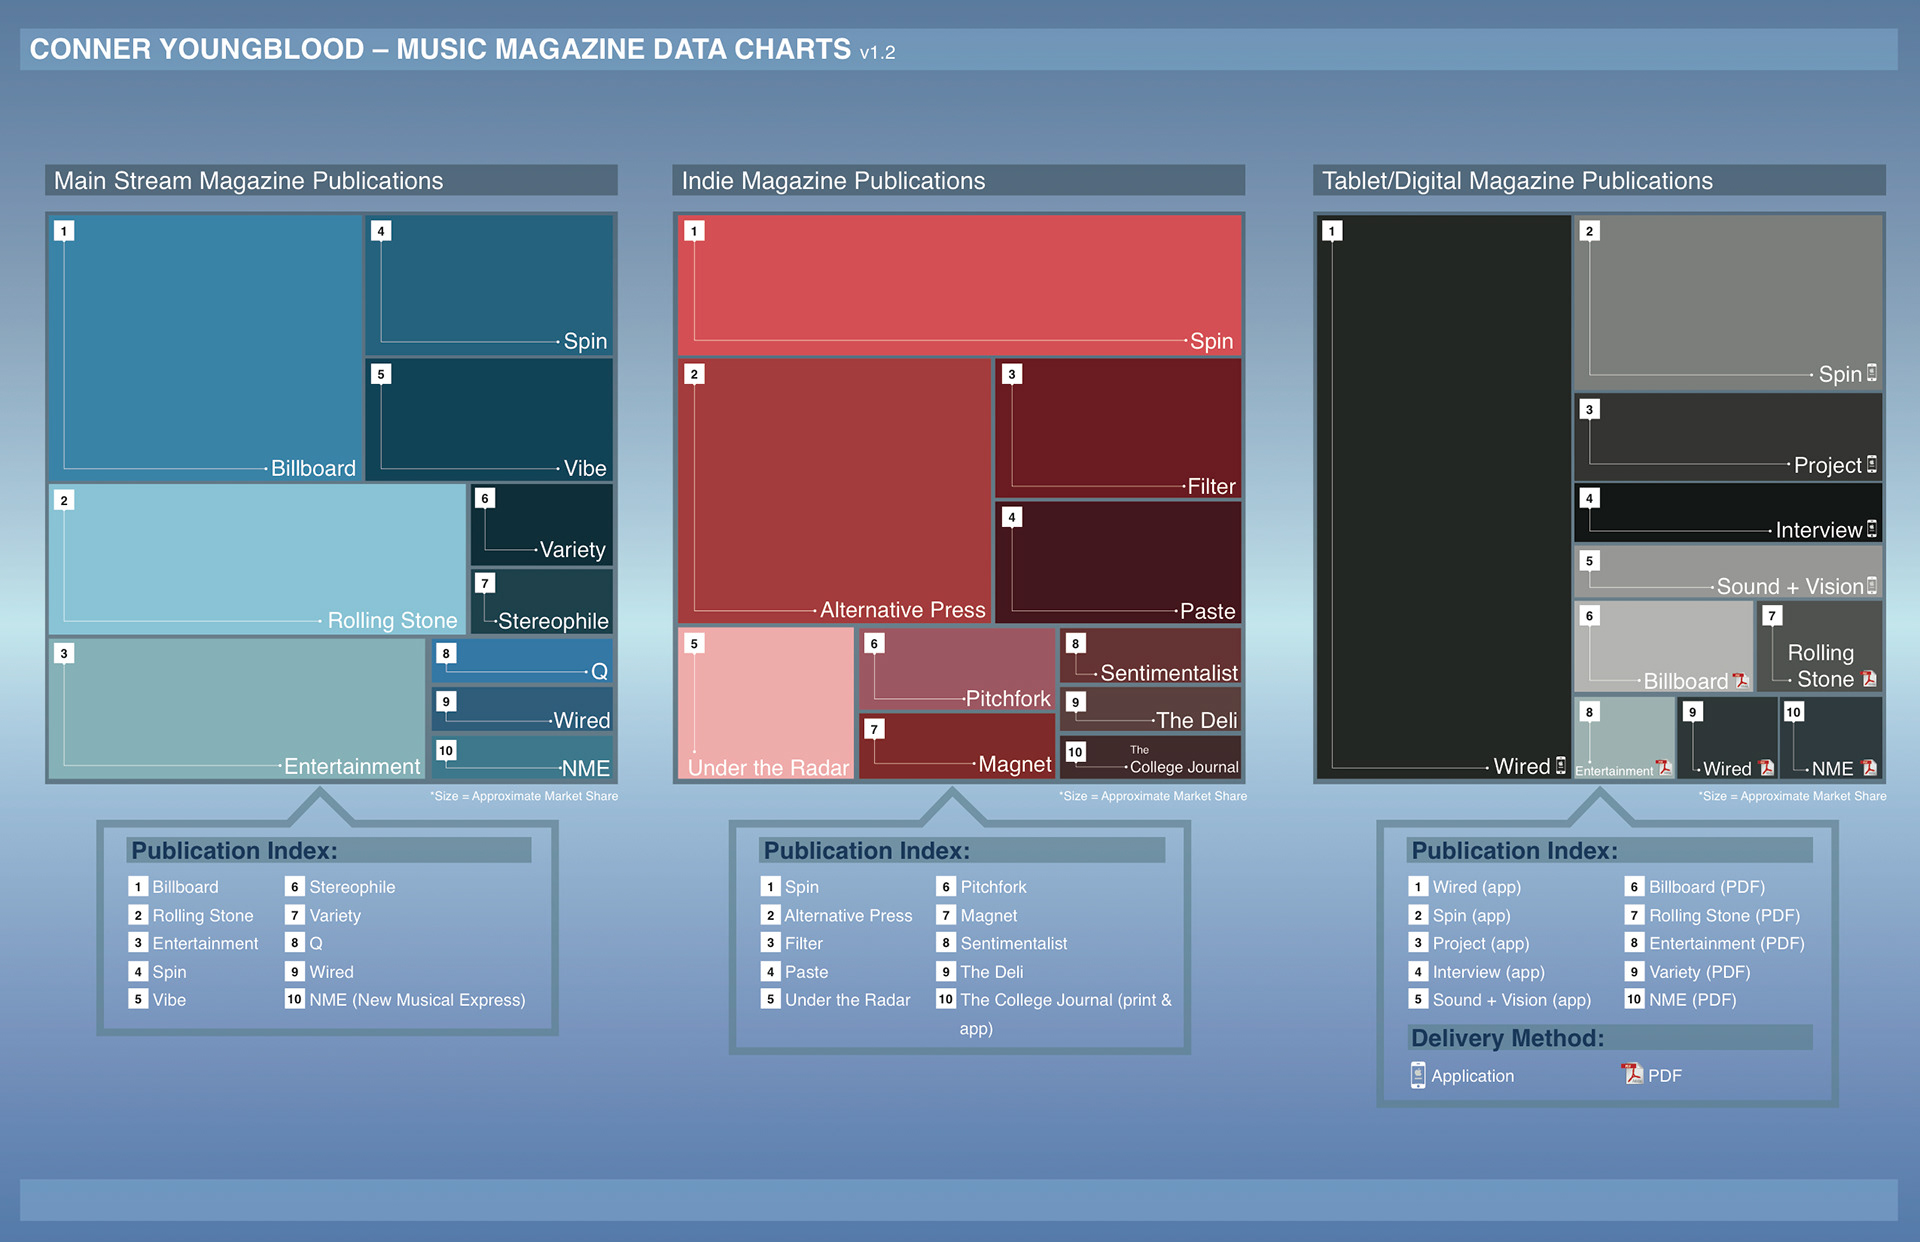
Task: Click the PDF icon next to Billboard tile
Action: [1740, 680]
